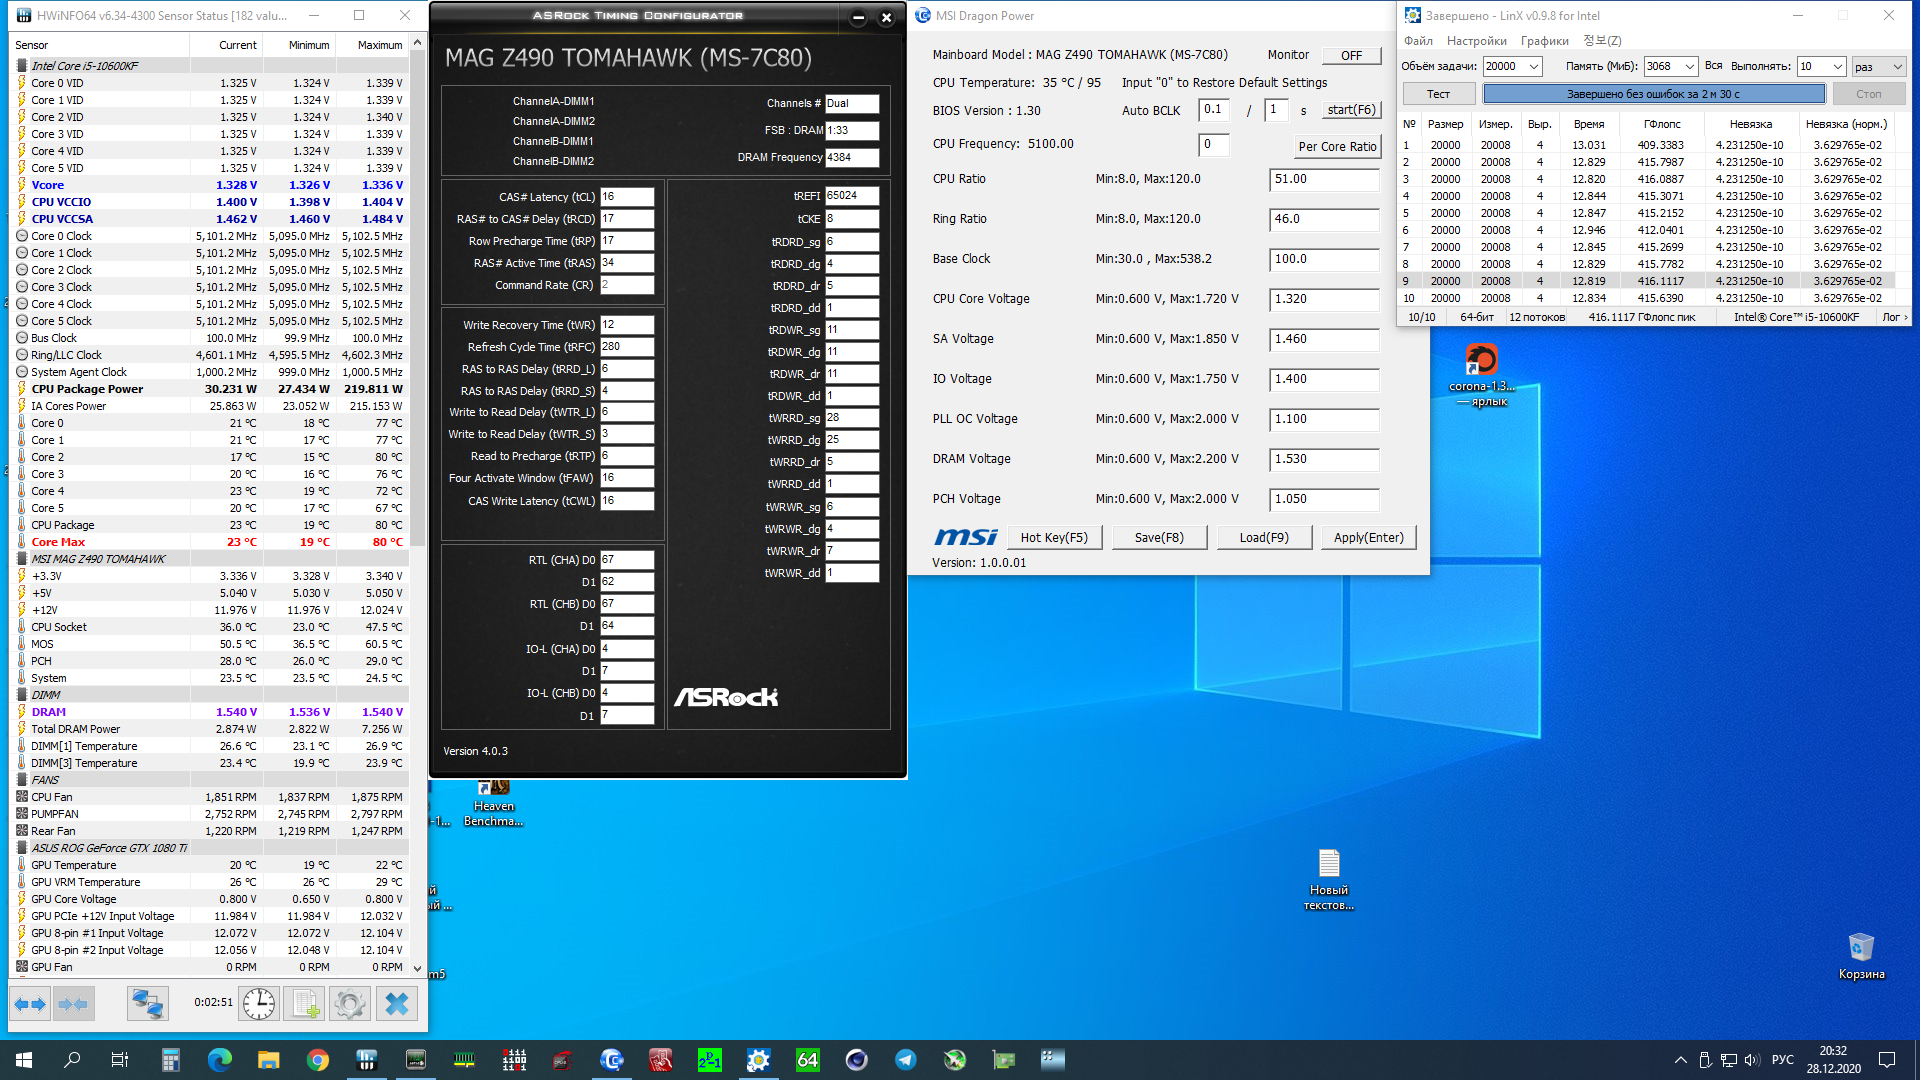Screen dimensions: 1920x1080
Task: Click the 'Тест' button in LinX
Action: click(1438, 94)
